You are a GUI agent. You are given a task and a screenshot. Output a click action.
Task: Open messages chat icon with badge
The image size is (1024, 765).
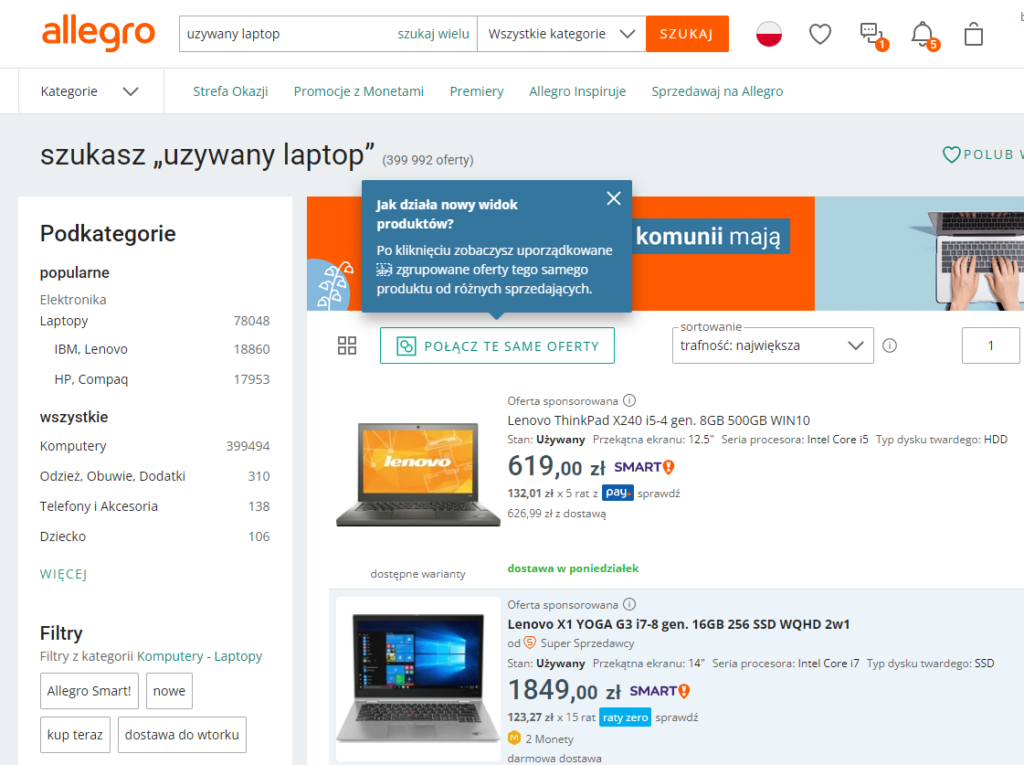tap(873, 35)
